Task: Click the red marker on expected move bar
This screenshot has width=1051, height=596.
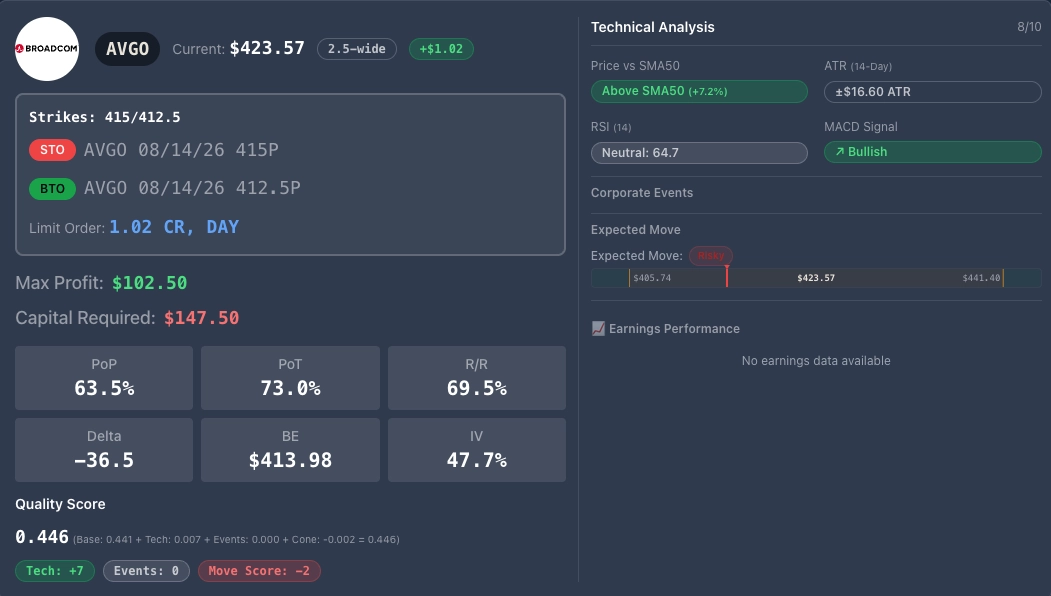Action: coord(727,276)
